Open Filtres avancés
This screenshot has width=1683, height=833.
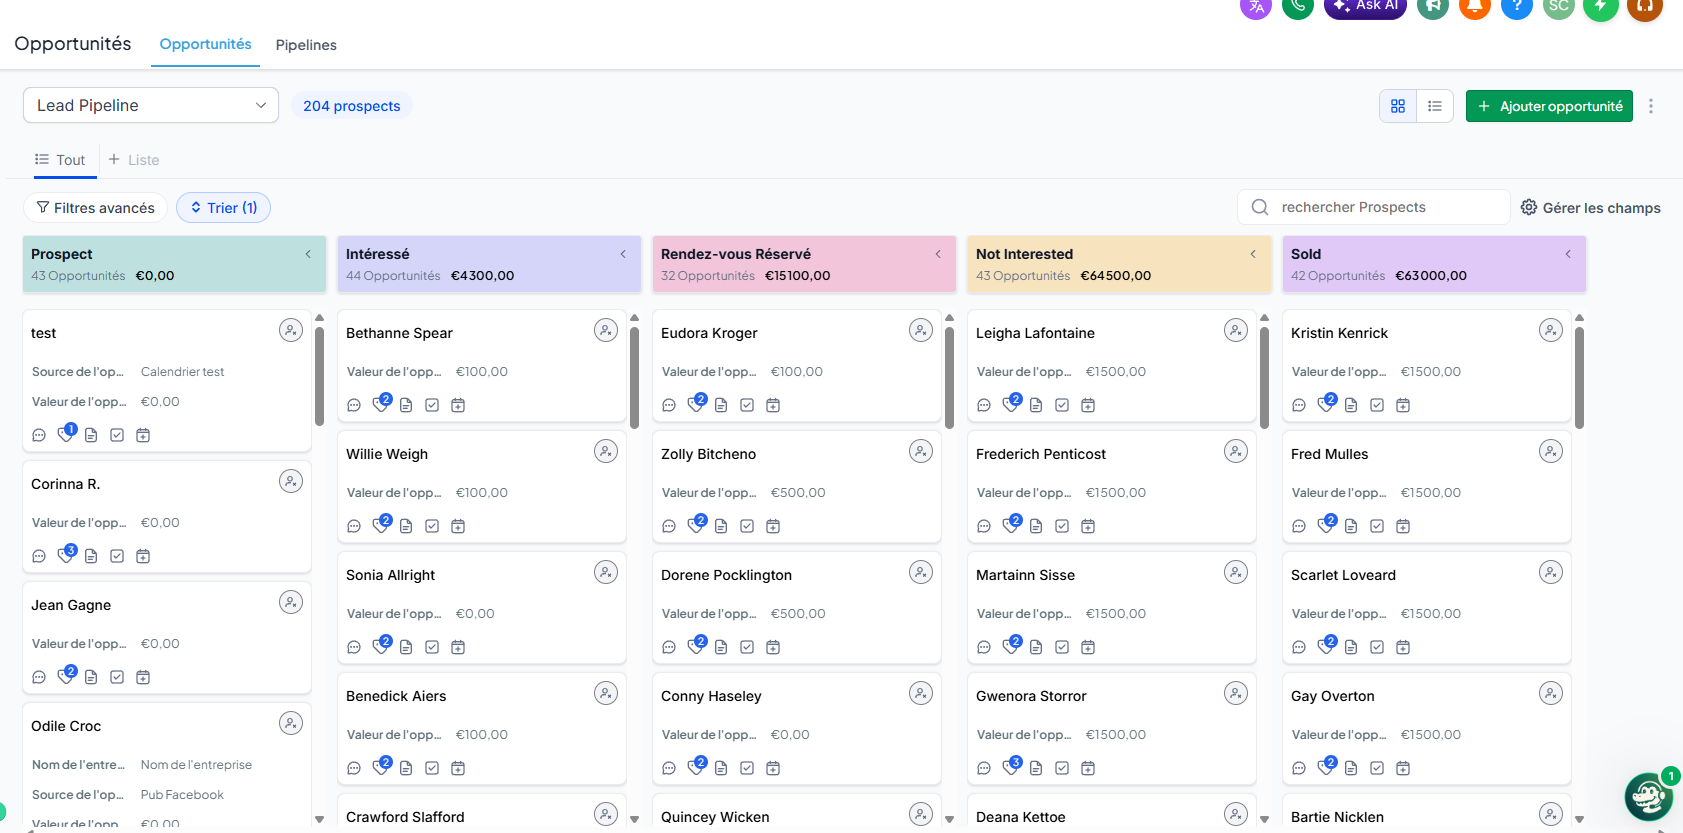pyautogui.click(x=95, y=208)
